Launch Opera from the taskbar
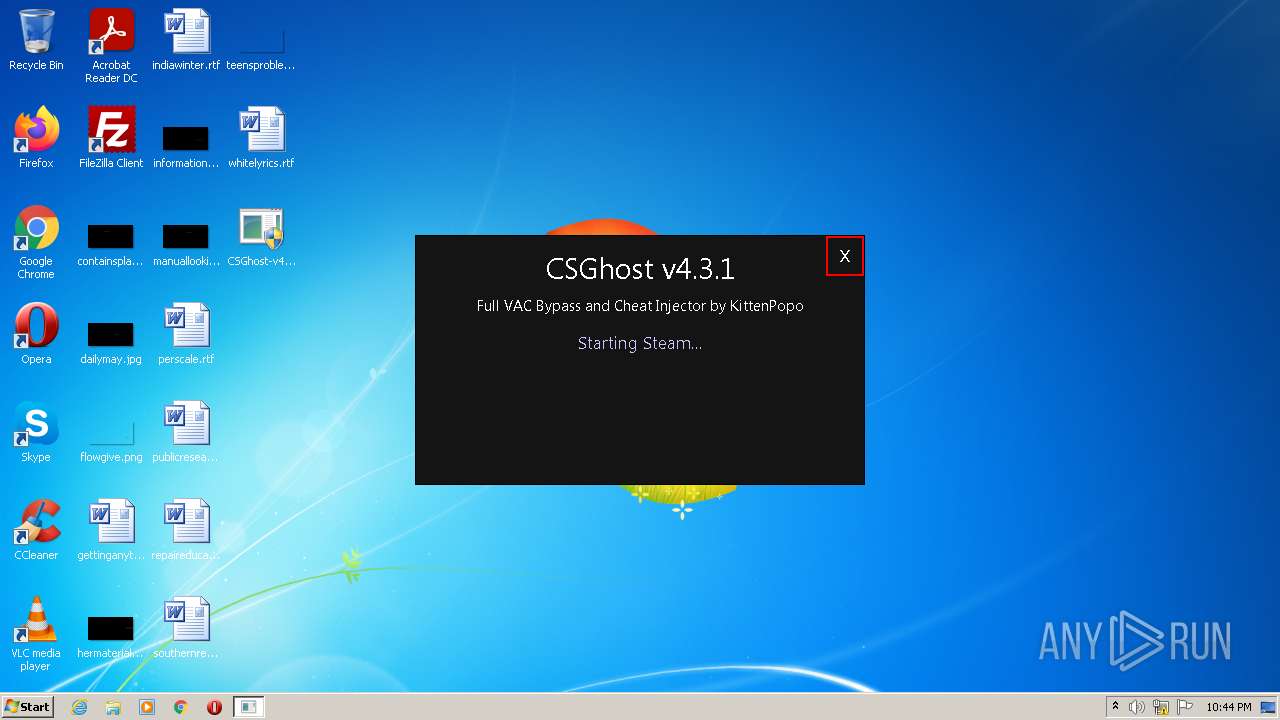The width and height of the screenshot is (1280, 720). point(214,707)
